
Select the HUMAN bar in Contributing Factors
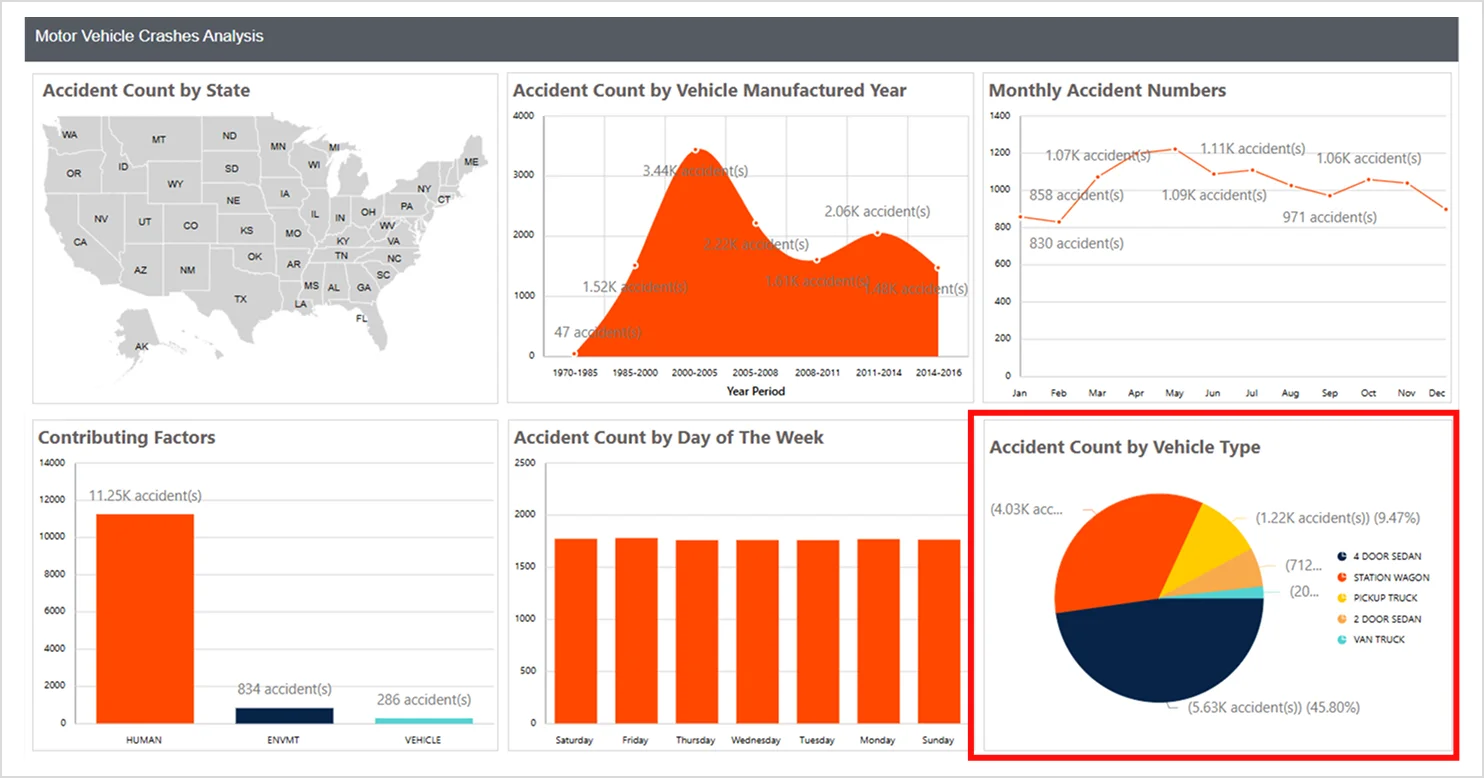pos(144,618)
